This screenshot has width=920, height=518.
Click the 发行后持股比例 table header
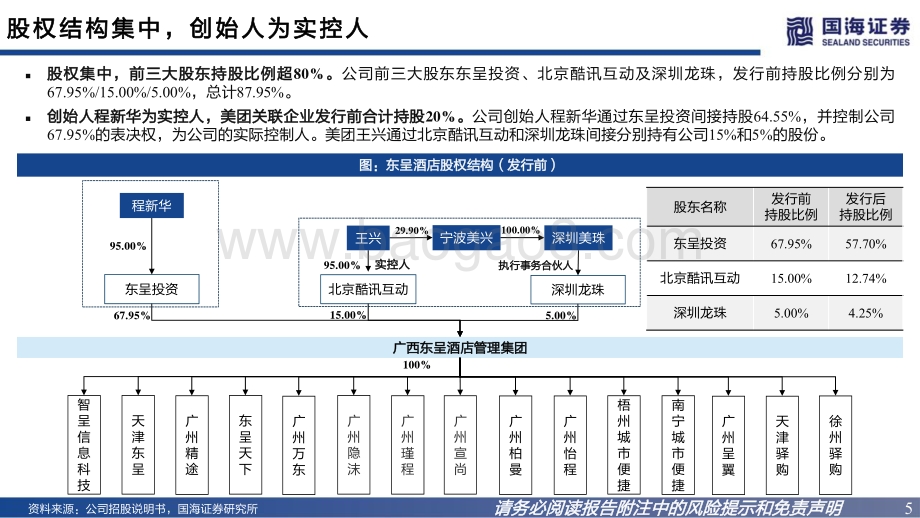pos(865,206)
